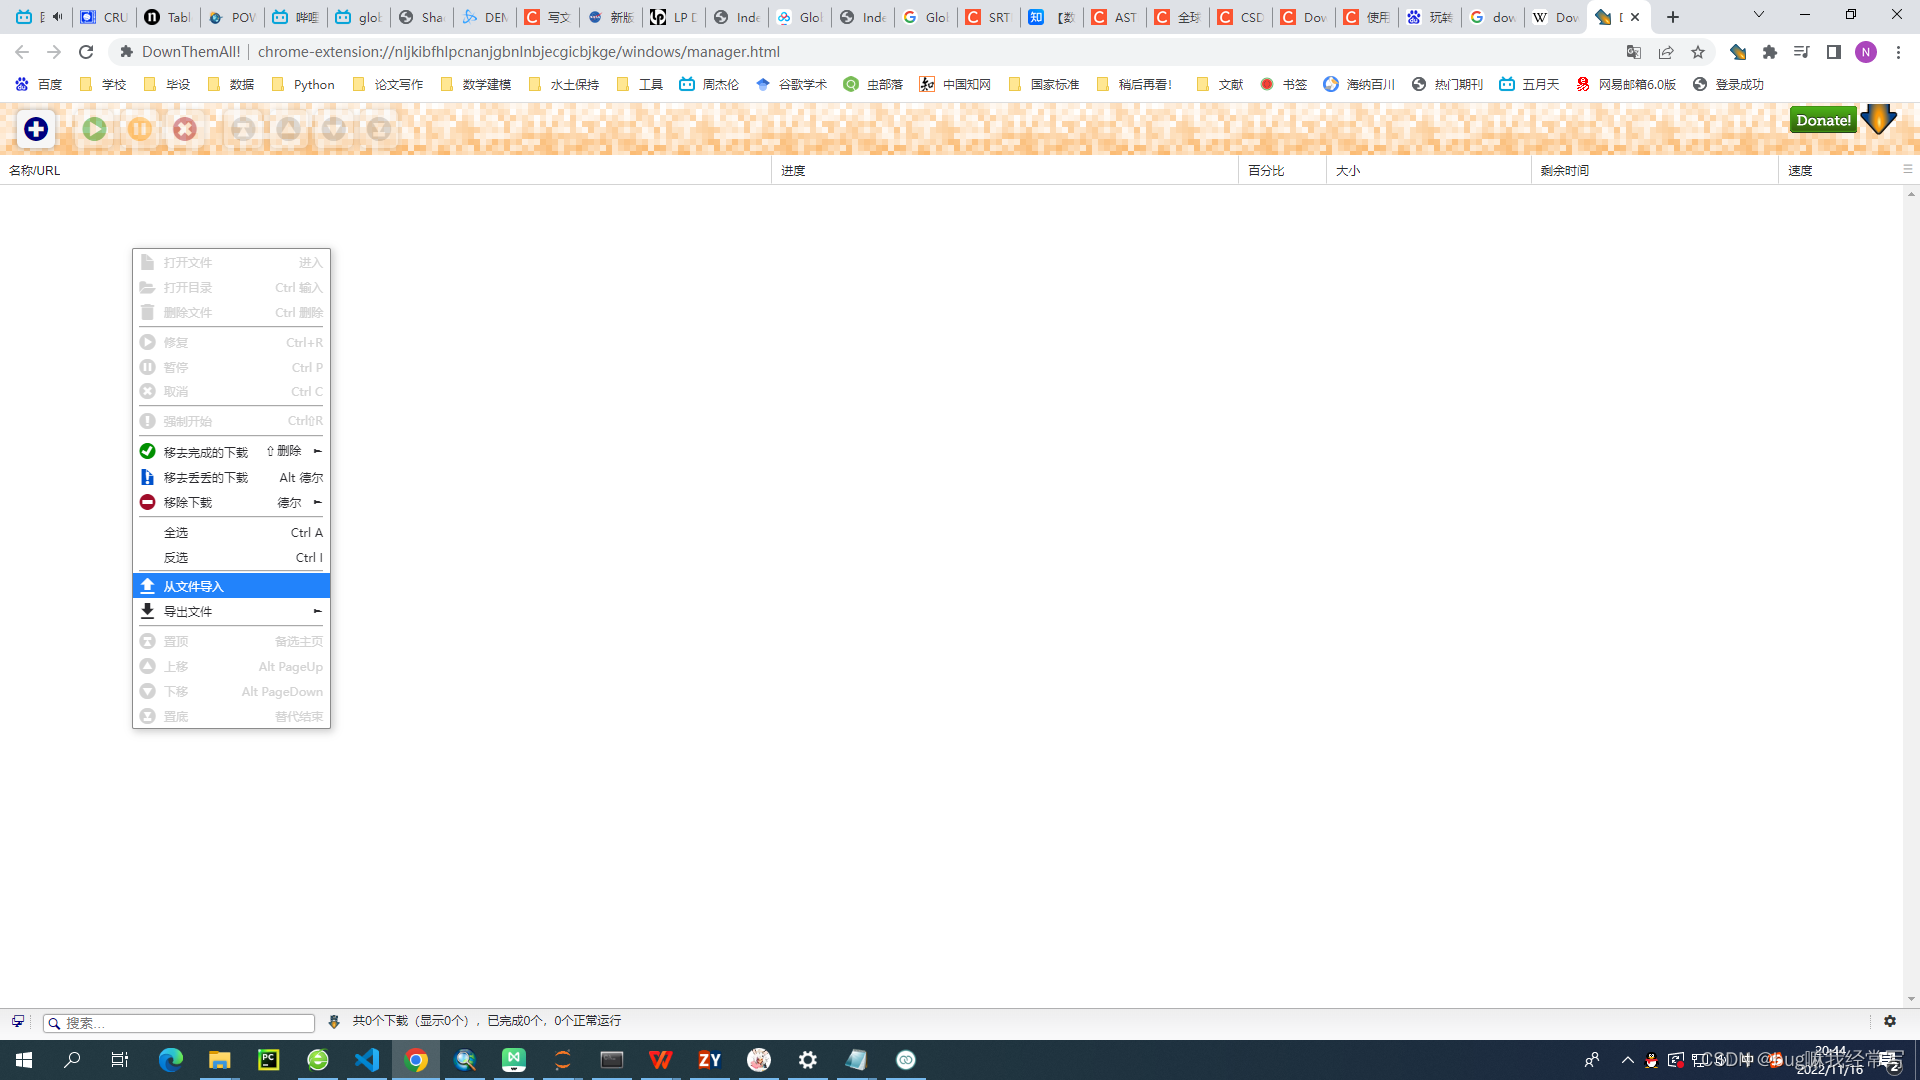The height and width of the screenshot is (1080, 1920).
Task: Click the translate page icon
Action: click(1634, 52)
